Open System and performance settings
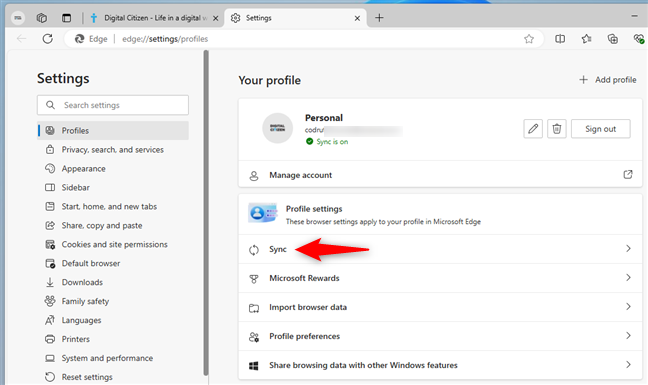This screenshot has height=385, width=648. [x=113, y=358]
